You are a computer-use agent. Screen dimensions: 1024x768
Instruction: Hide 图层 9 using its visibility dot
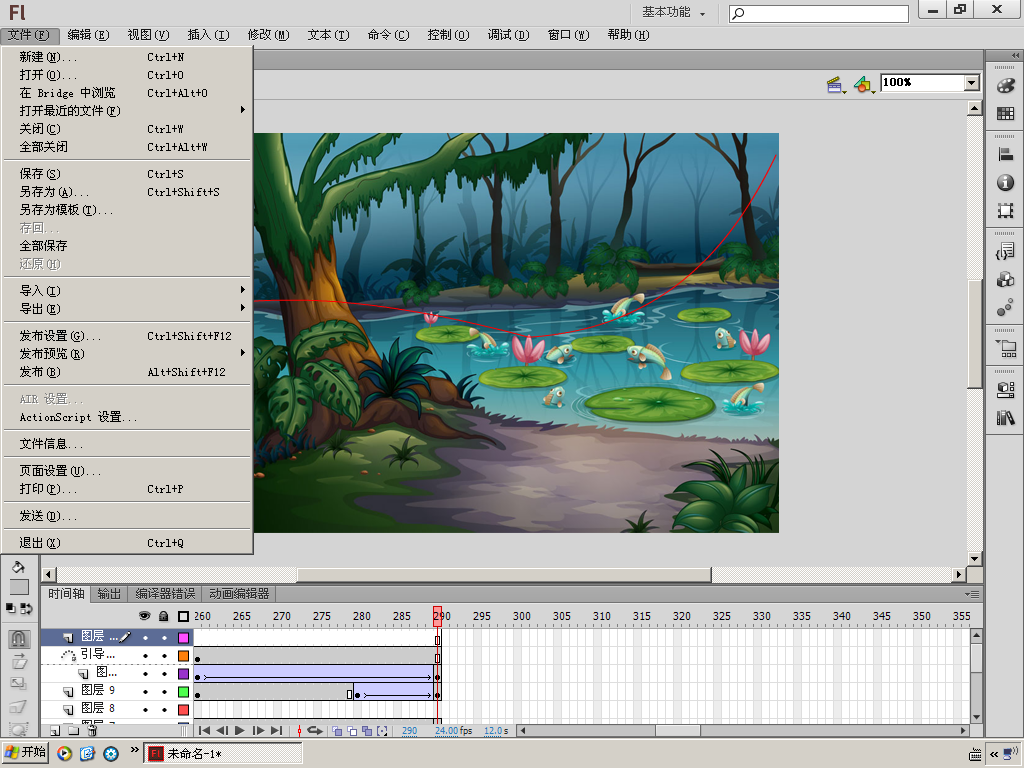[x=145, y=692]
